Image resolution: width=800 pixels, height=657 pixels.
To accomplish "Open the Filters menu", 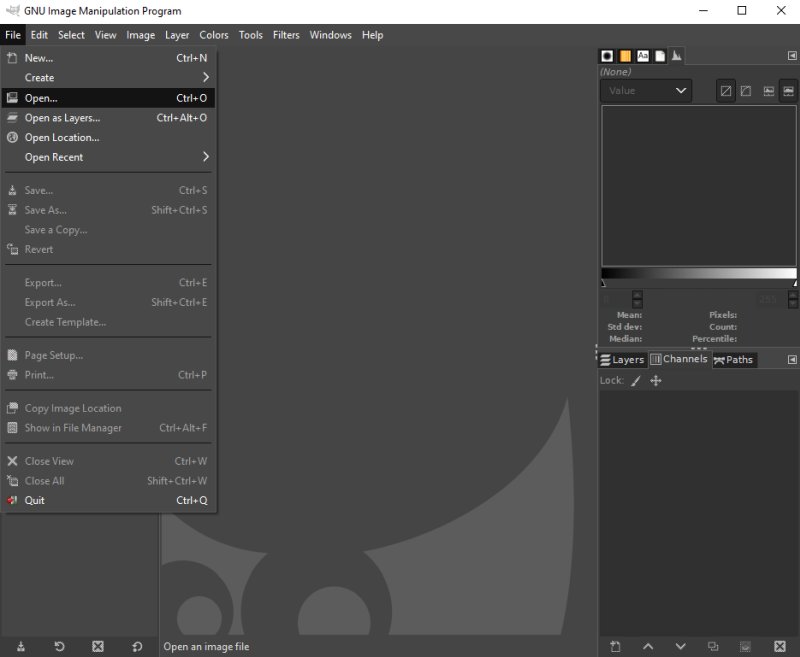I will pos(286,35).
